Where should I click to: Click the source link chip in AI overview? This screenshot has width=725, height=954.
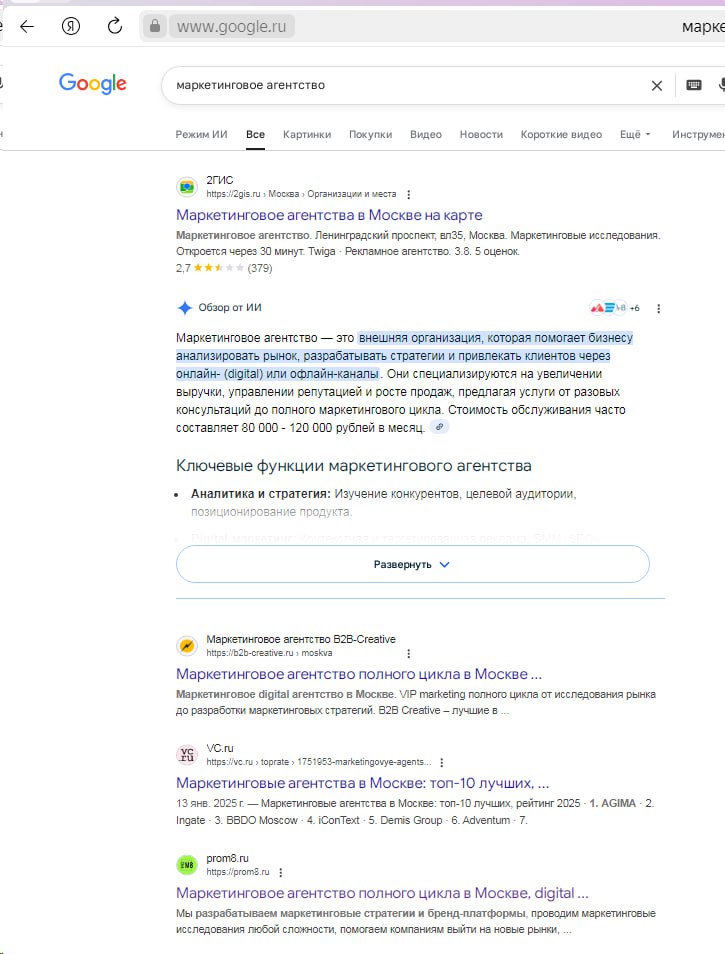[x=439, y=427]
